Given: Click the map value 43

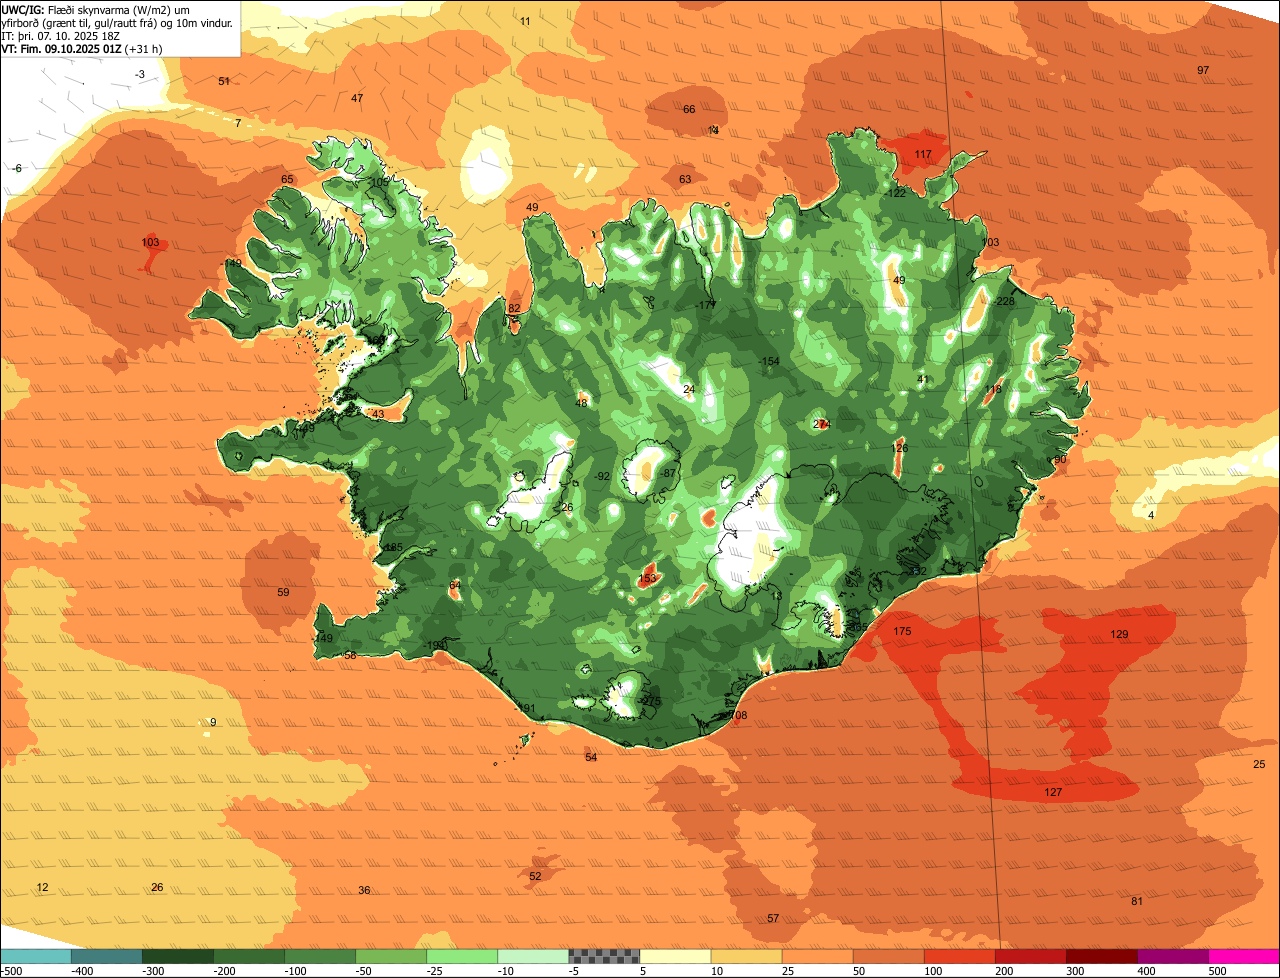Looking at the screenshot, I should coord(378,415).
